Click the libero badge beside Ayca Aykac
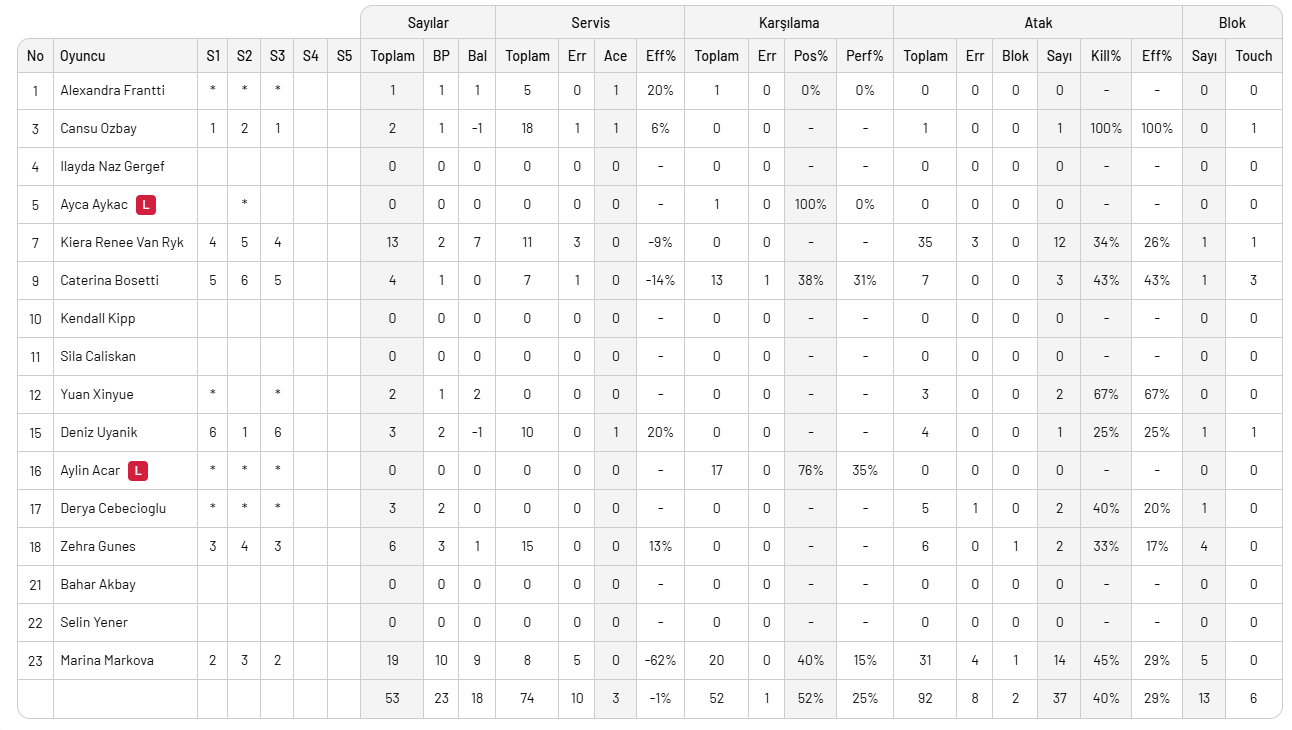This screenshot has width=1292, height=730. 147,205
